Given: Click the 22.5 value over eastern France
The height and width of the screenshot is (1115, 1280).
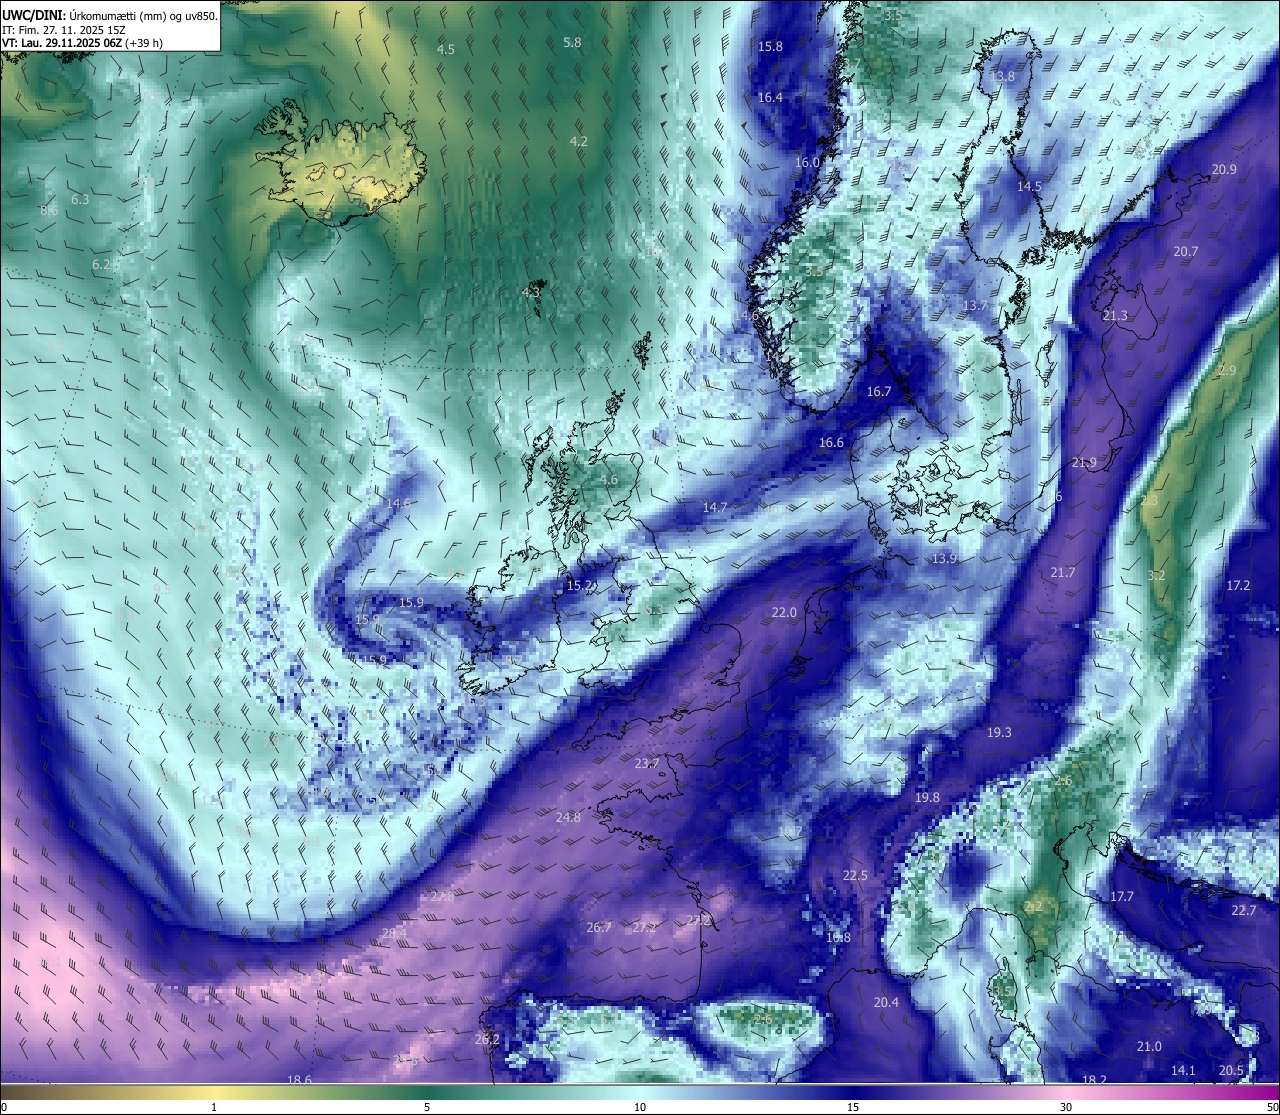Looking at the screenshot, I should point(855,875).
